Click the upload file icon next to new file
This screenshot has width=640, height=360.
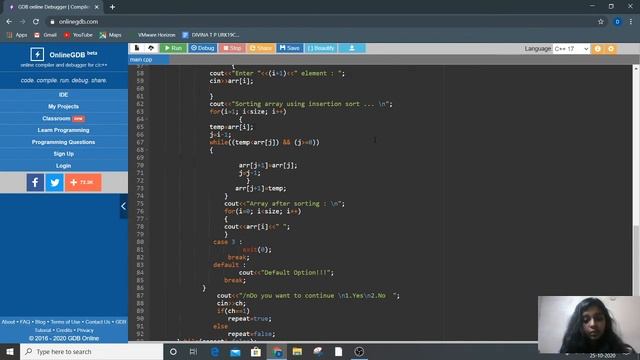point(151,48)
